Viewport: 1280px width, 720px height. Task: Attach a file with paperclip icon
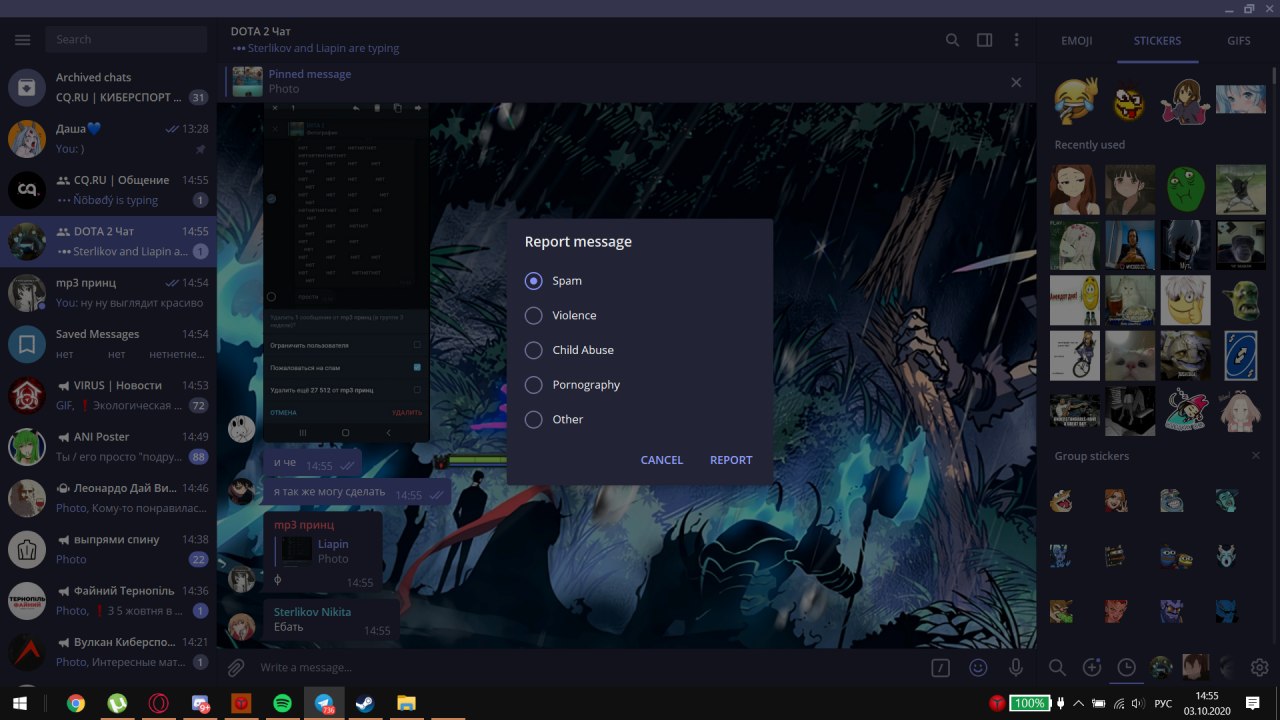(x=235, y=667)
